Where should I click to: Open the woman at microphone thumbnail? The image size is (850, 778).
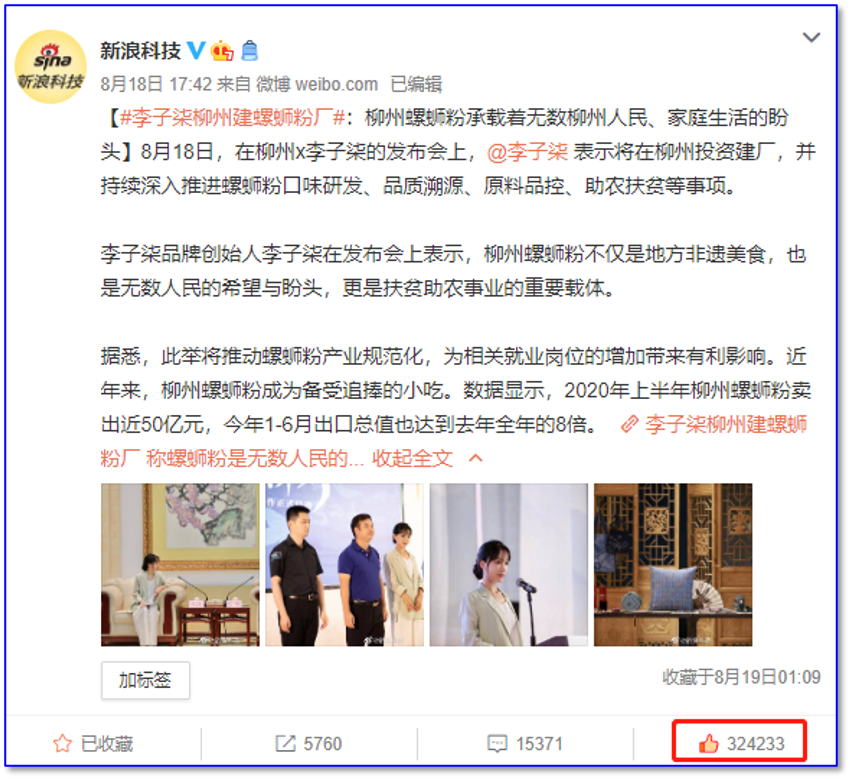[x=508, y=564]
